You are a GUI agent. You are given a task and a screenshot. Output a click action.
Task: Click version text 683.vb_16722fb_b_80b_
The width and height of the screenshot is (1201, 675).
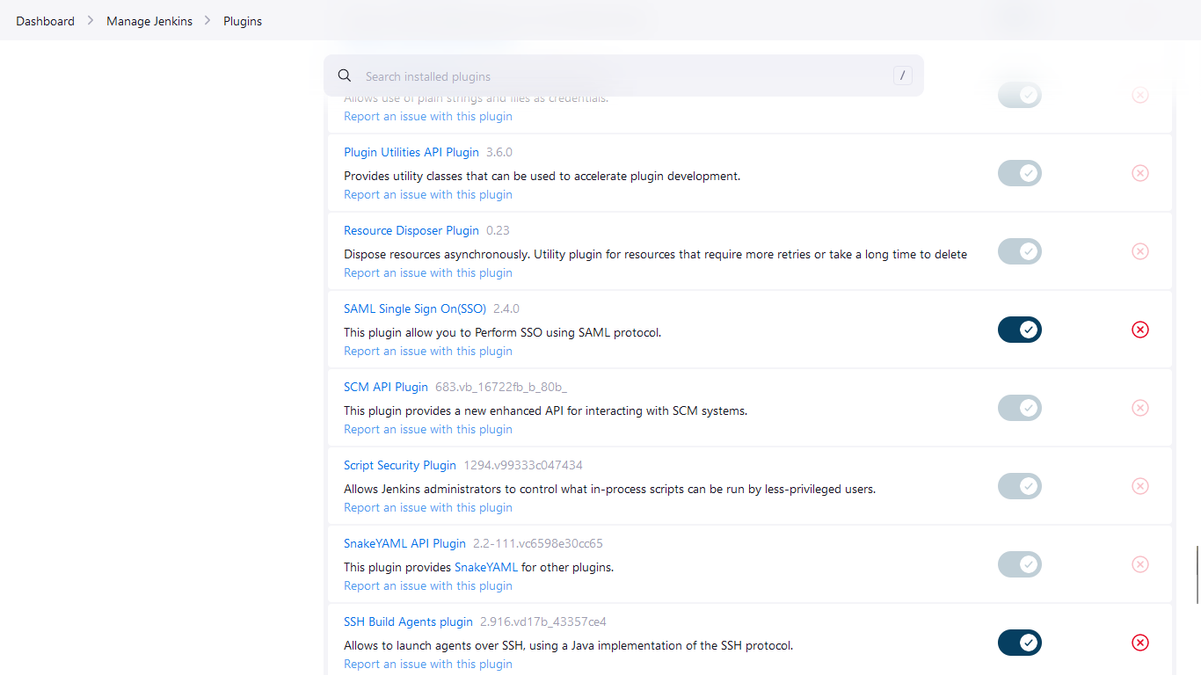(x=501, y=387)
